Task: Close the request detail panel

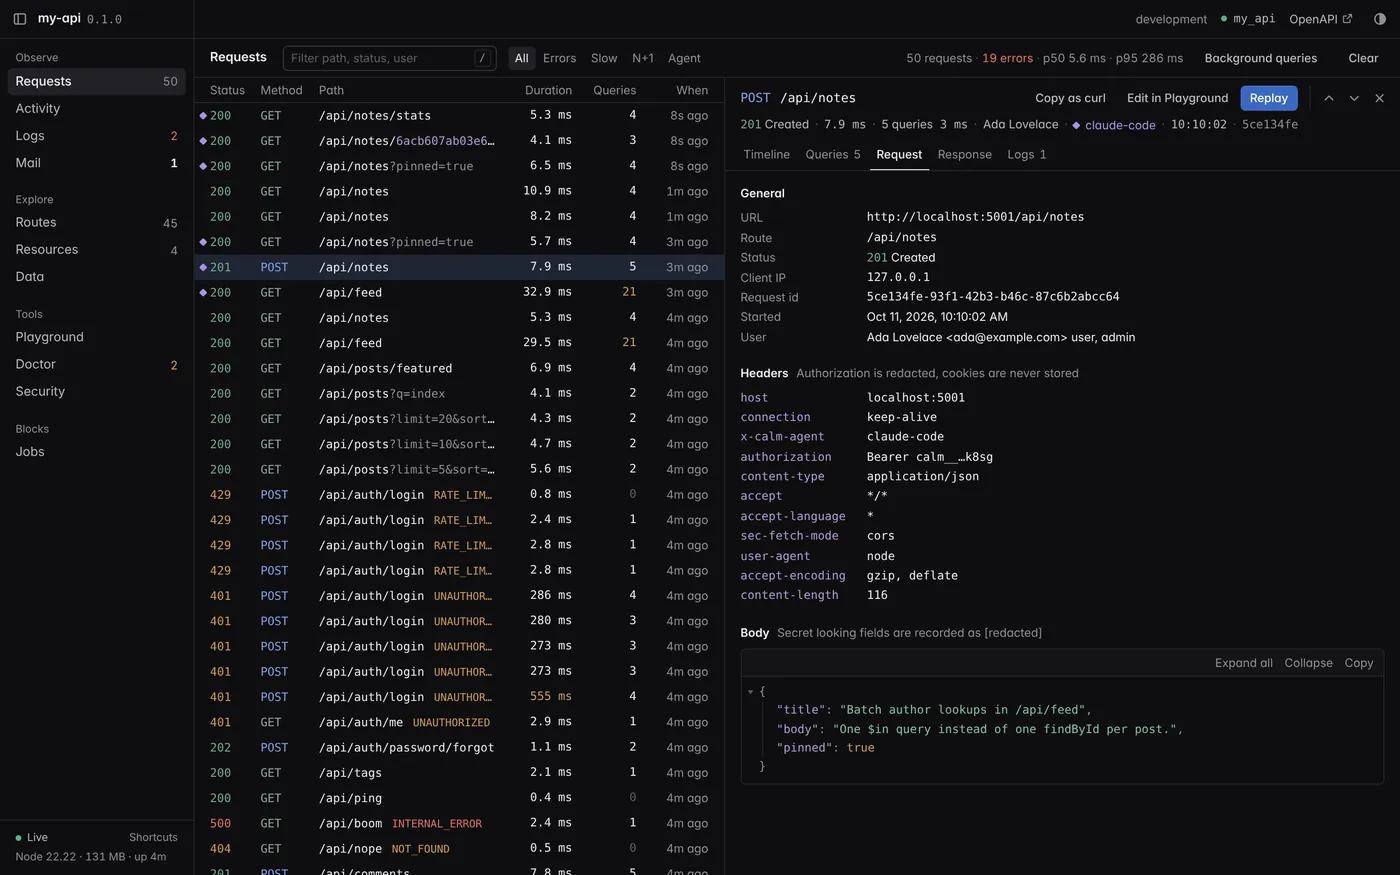Action: [x=1379, y=98]
